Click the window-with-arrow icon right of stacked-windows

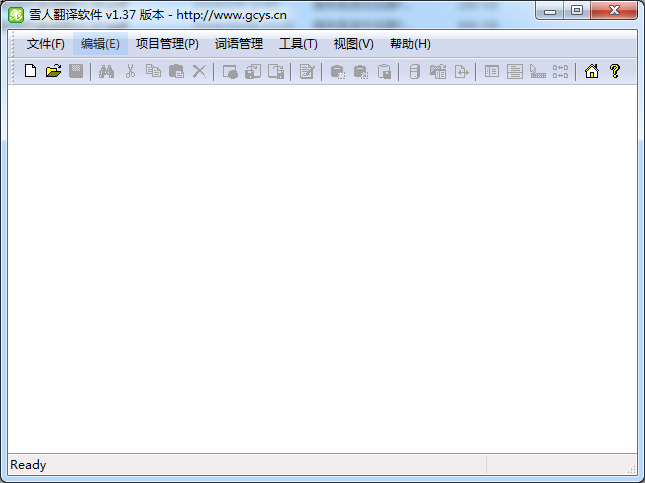click(276, 71)
